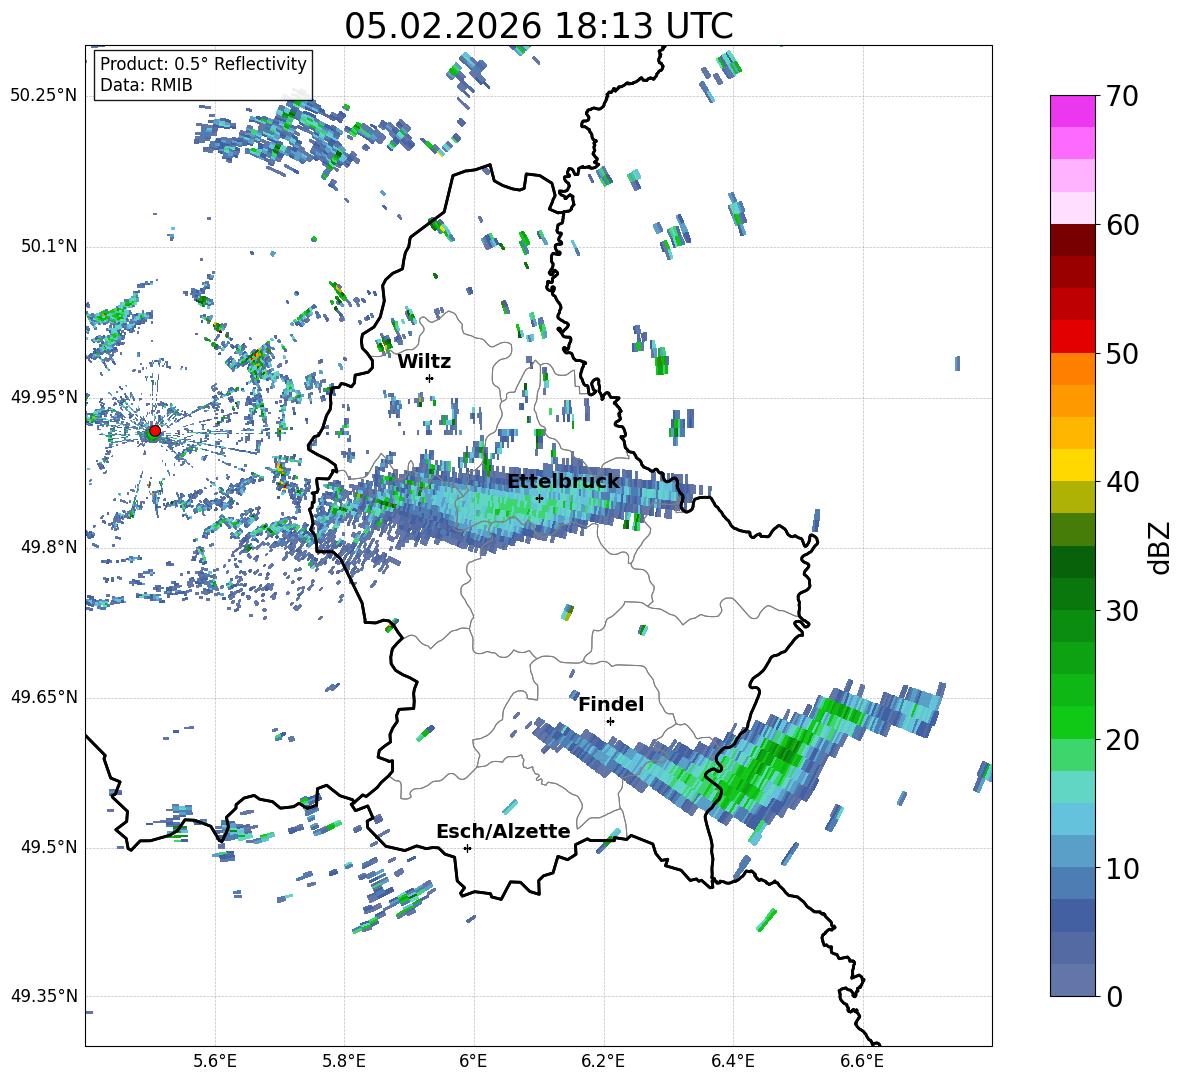Click the dBZ colorbar axis label
Image resolution: width=1184 pixels, height=1081 pixels.
[x=1161, y=547]
